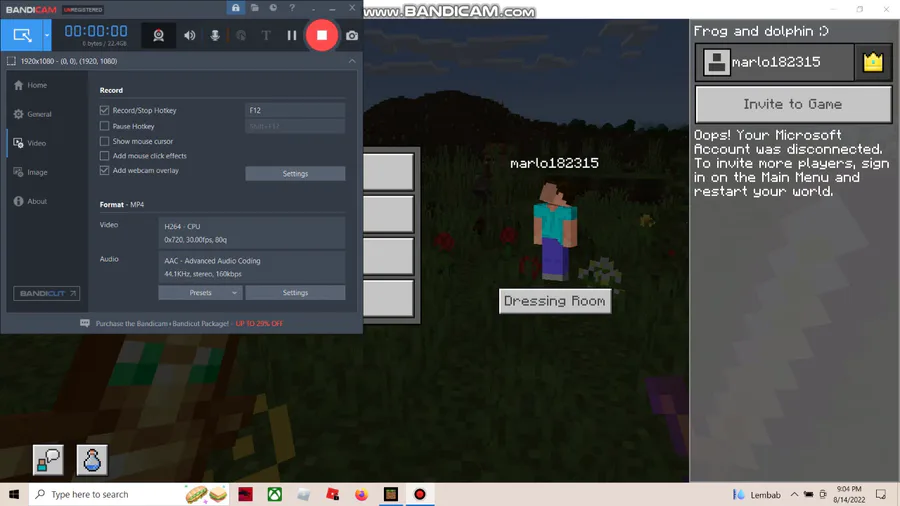The height and width of the screenshot is (506, 900).
Task: Enable Add mouse click effects checkbox
Action: click(x=104, y=155)
